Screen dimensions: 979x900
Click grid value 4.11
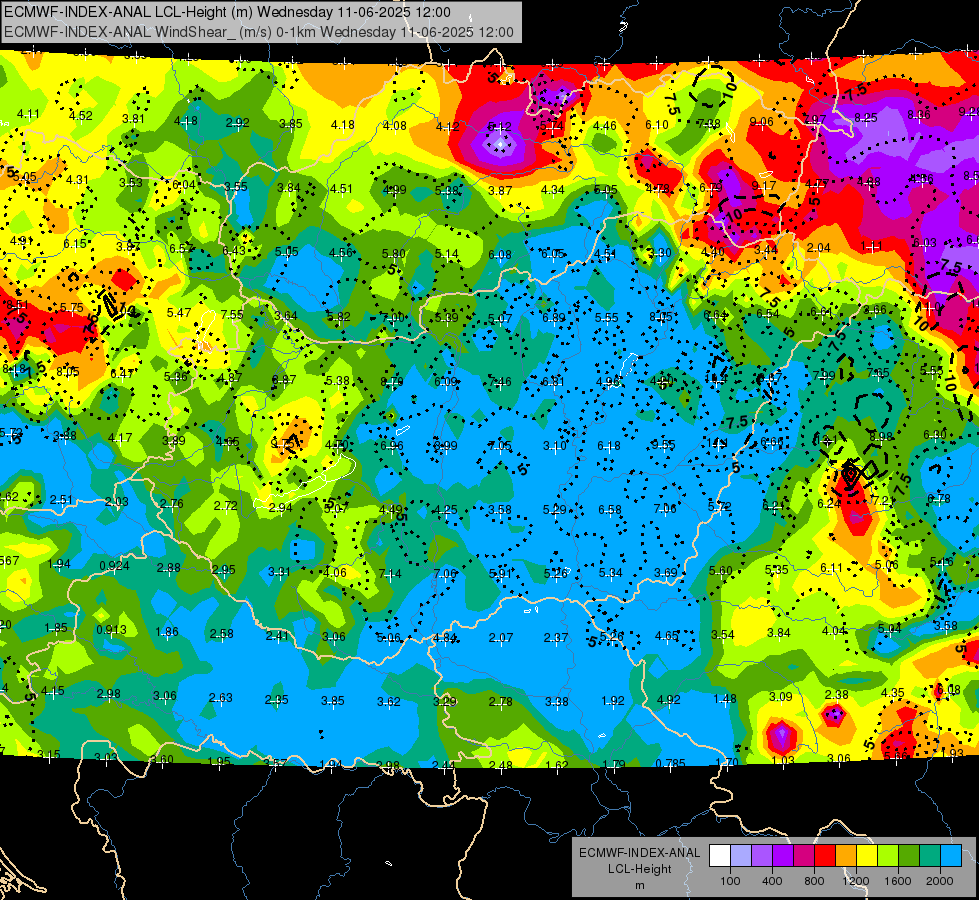(28, 114)
